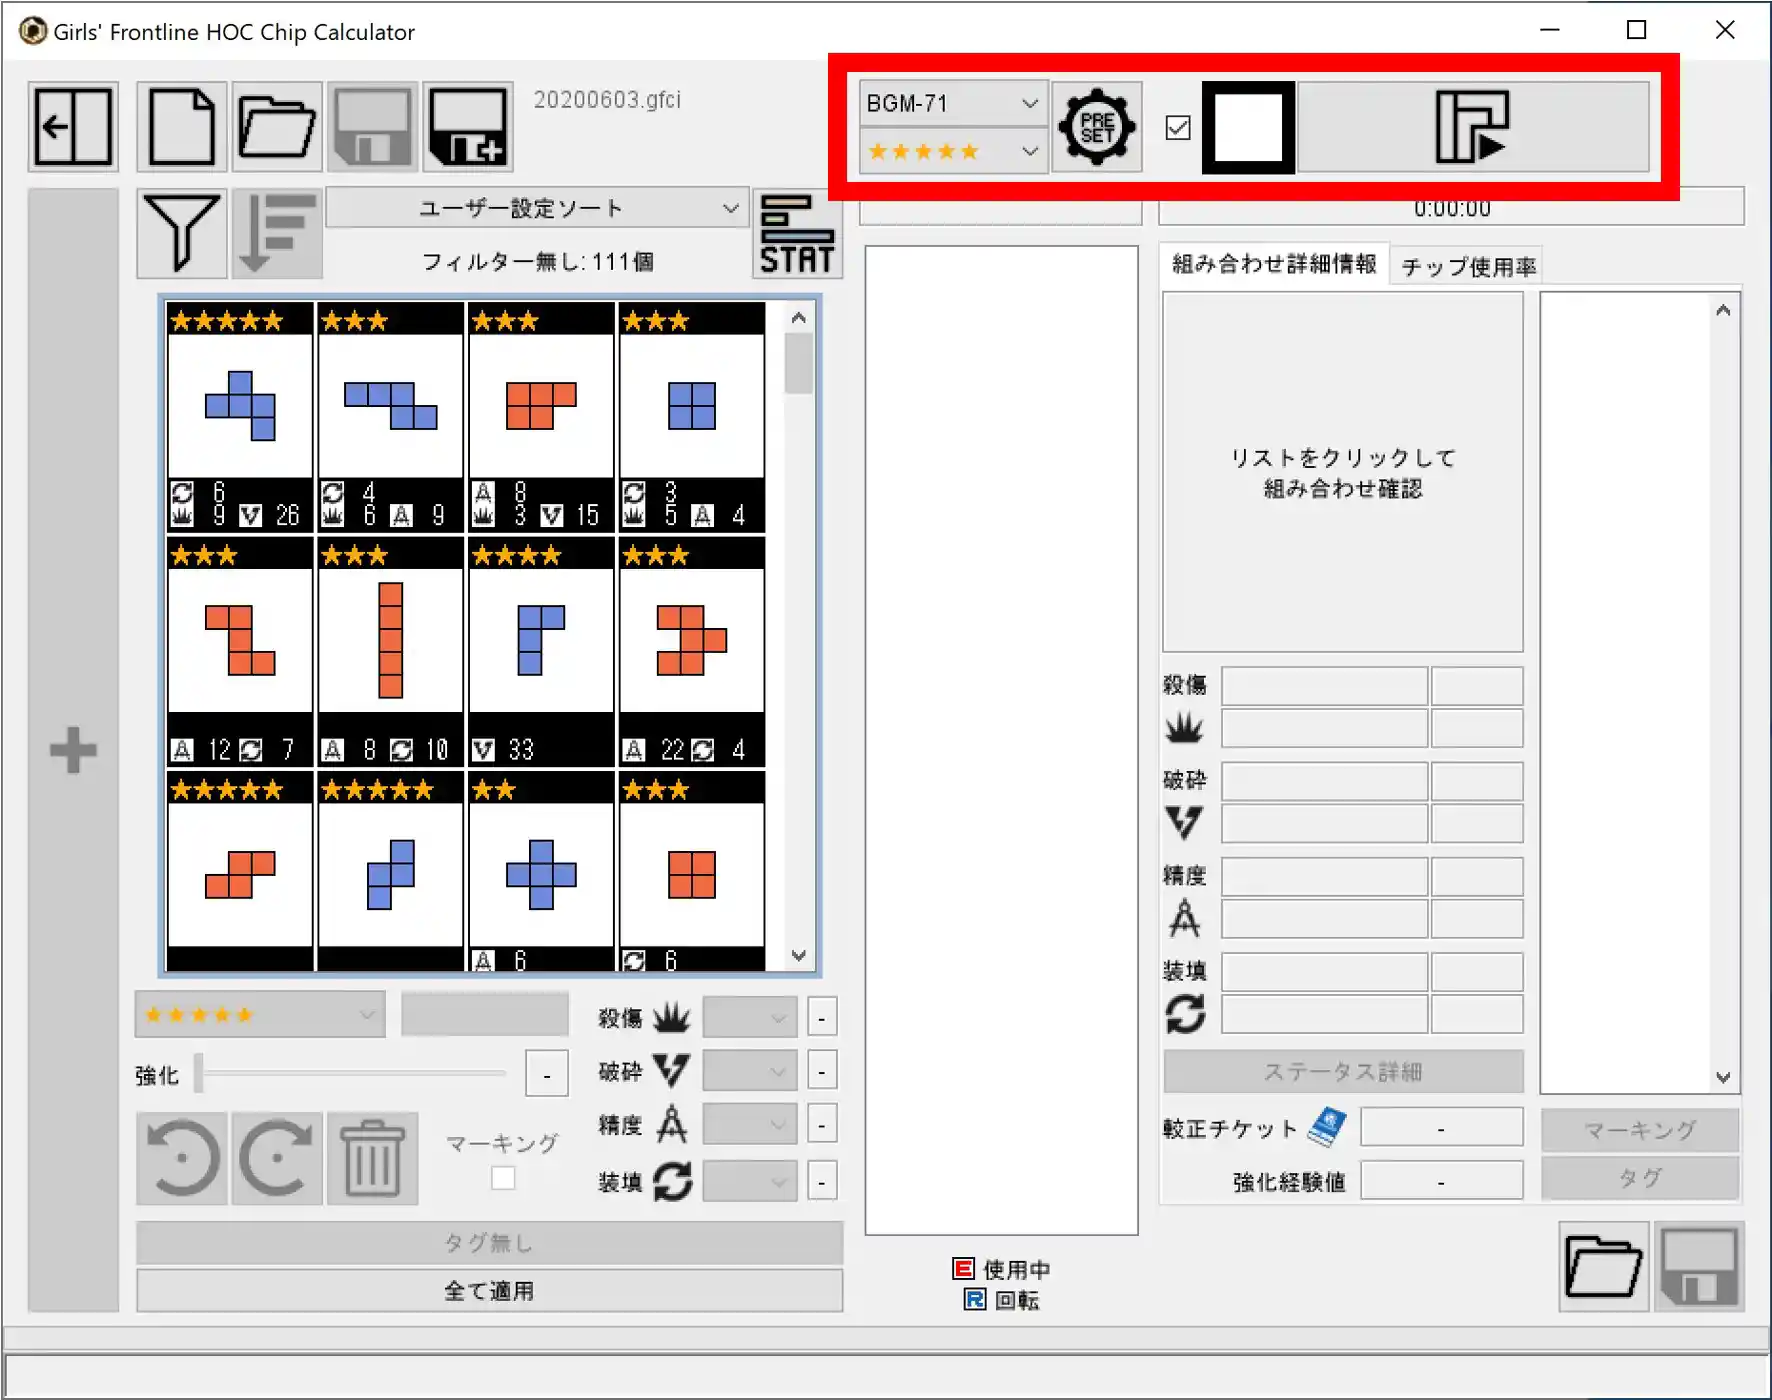1772x1400 pixels.
Task: Delete chip with trash can icon
Action: [372, 1158]
